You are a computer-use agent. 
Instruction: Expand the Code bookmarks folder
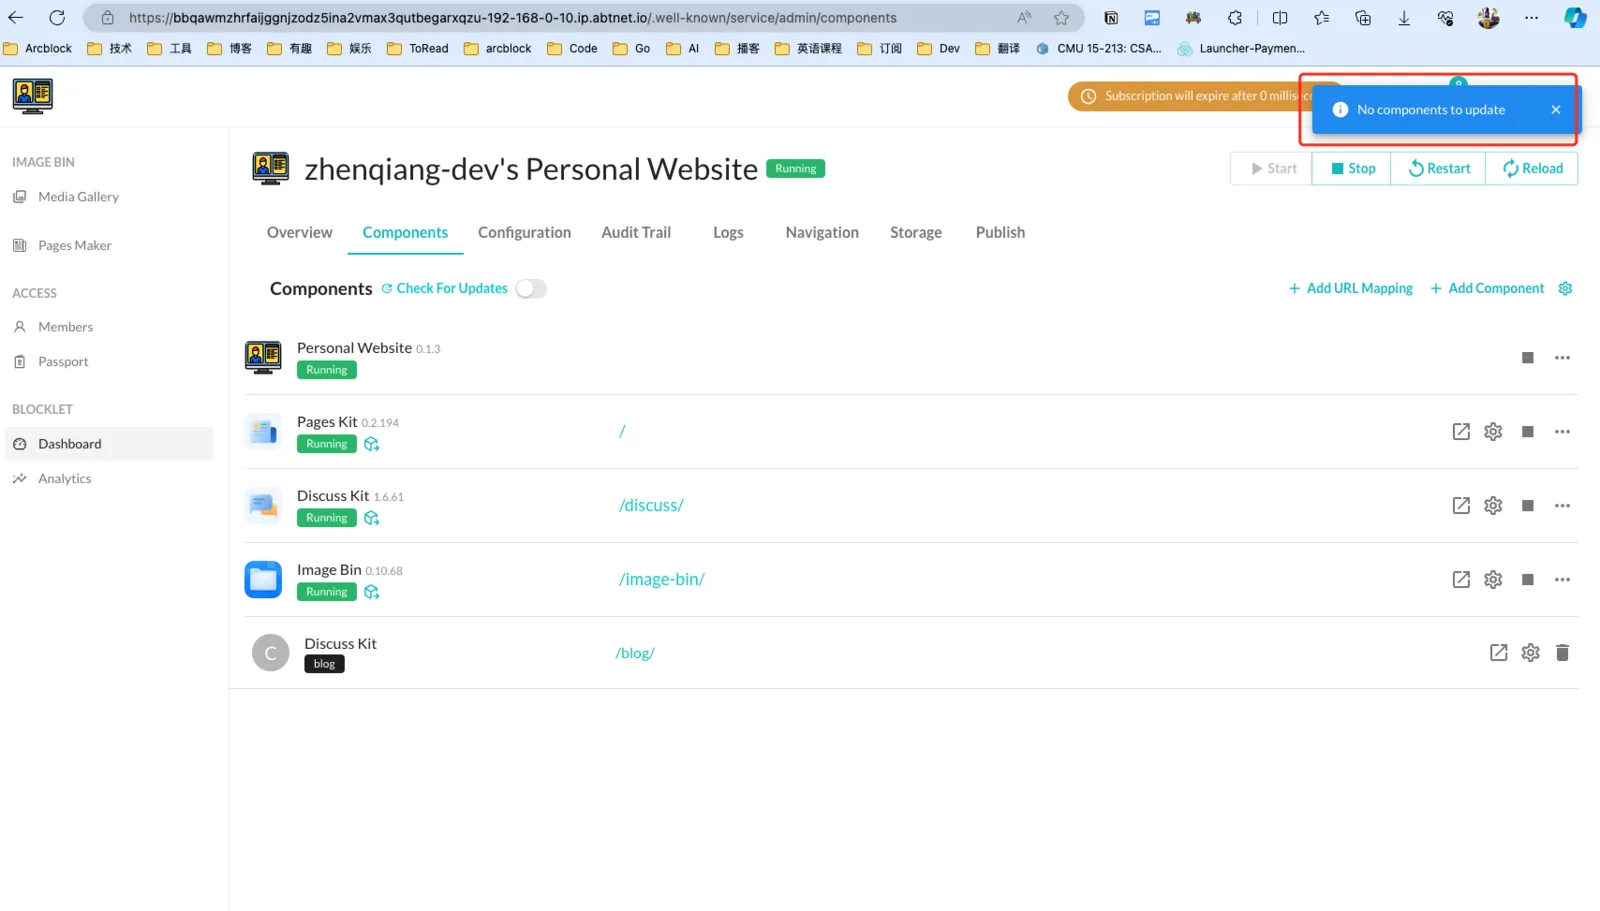pos(572,48)
